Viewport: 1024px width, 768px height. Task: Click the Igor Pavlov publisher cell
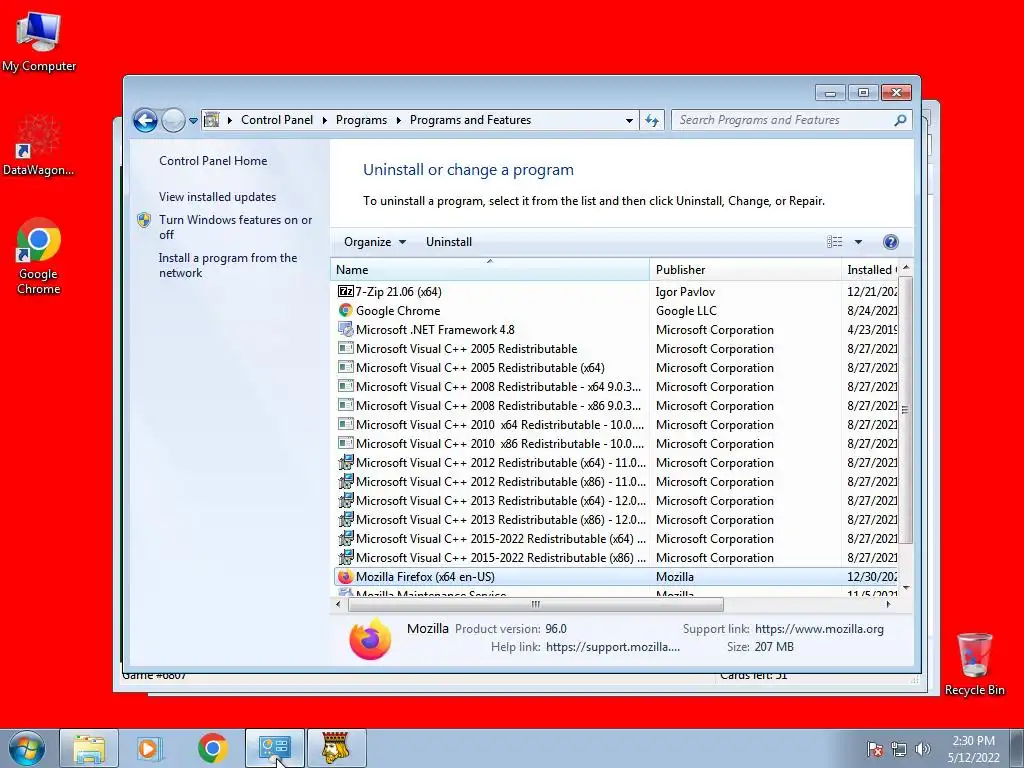[x=685, y=291]
